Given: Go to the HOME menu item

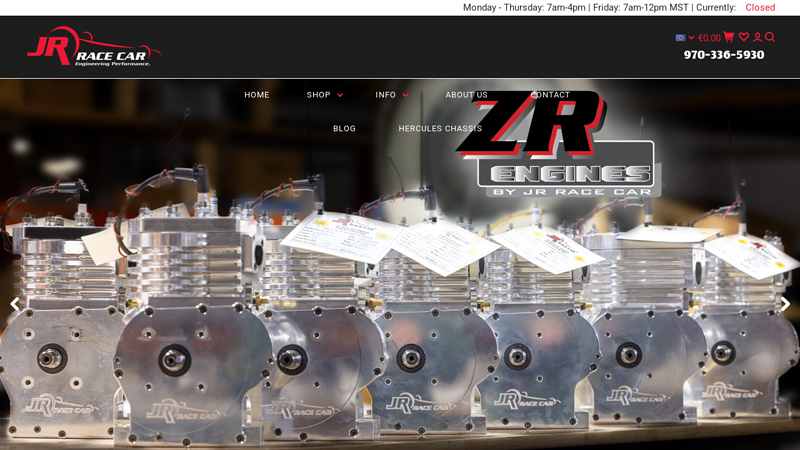Looking at the screenshot, I should coord(257,95).
